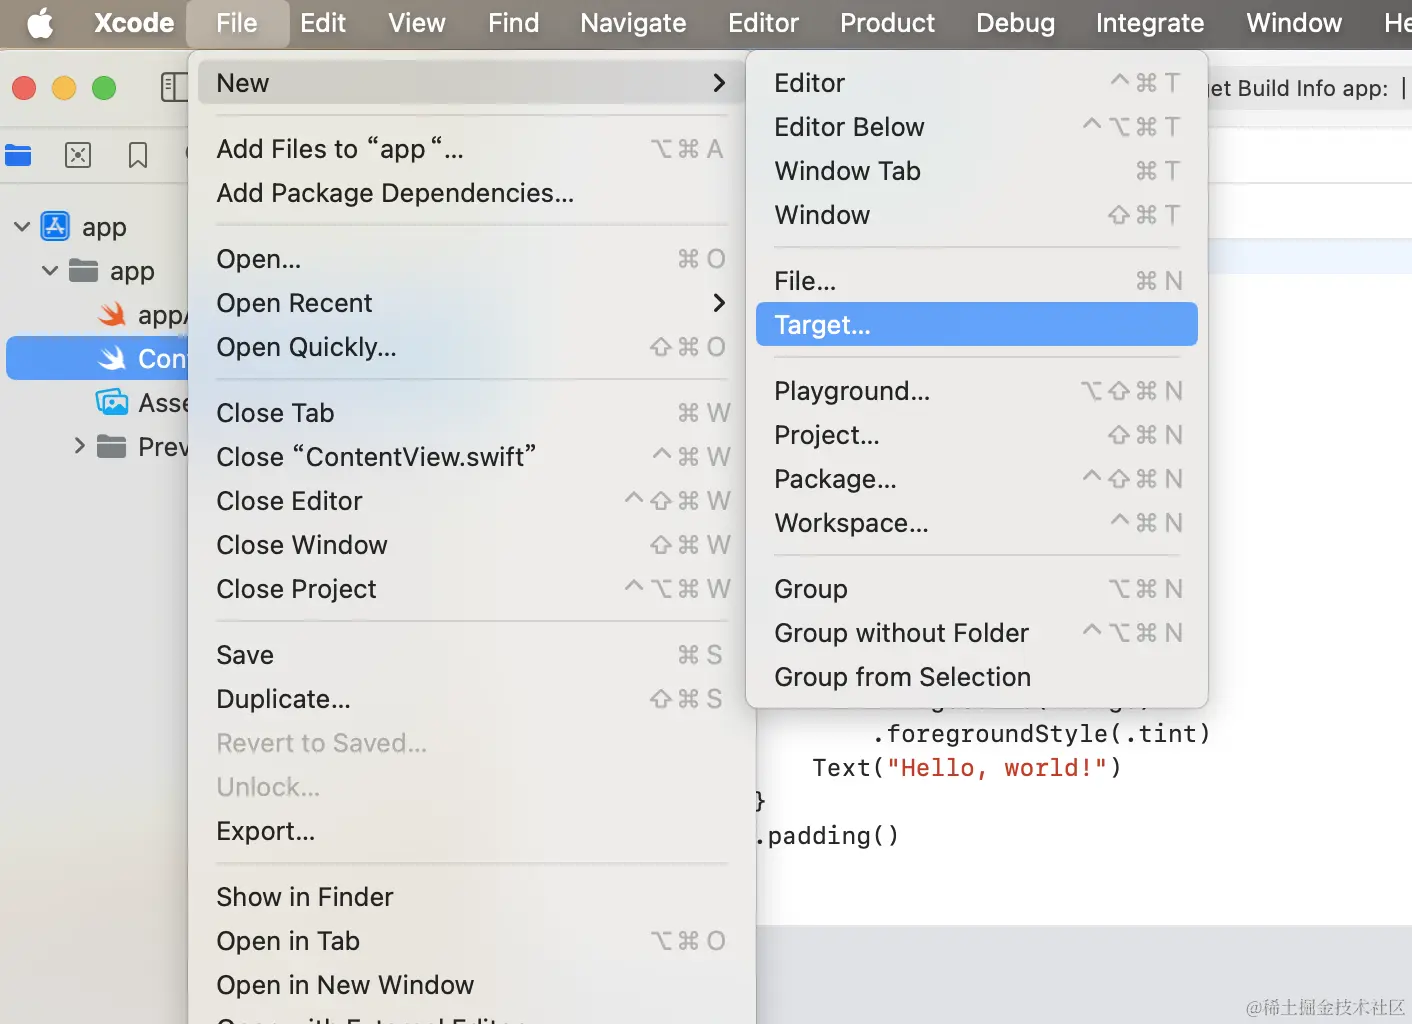Choose Playground… from the New submenu
Viewport: 1412px width, 1024px height.
(x=852, y=391)
